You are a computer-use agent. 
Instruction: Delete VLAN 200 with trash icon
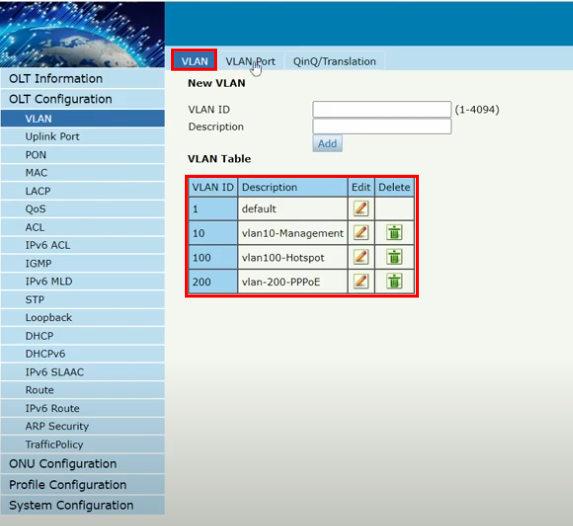[394, 281]
